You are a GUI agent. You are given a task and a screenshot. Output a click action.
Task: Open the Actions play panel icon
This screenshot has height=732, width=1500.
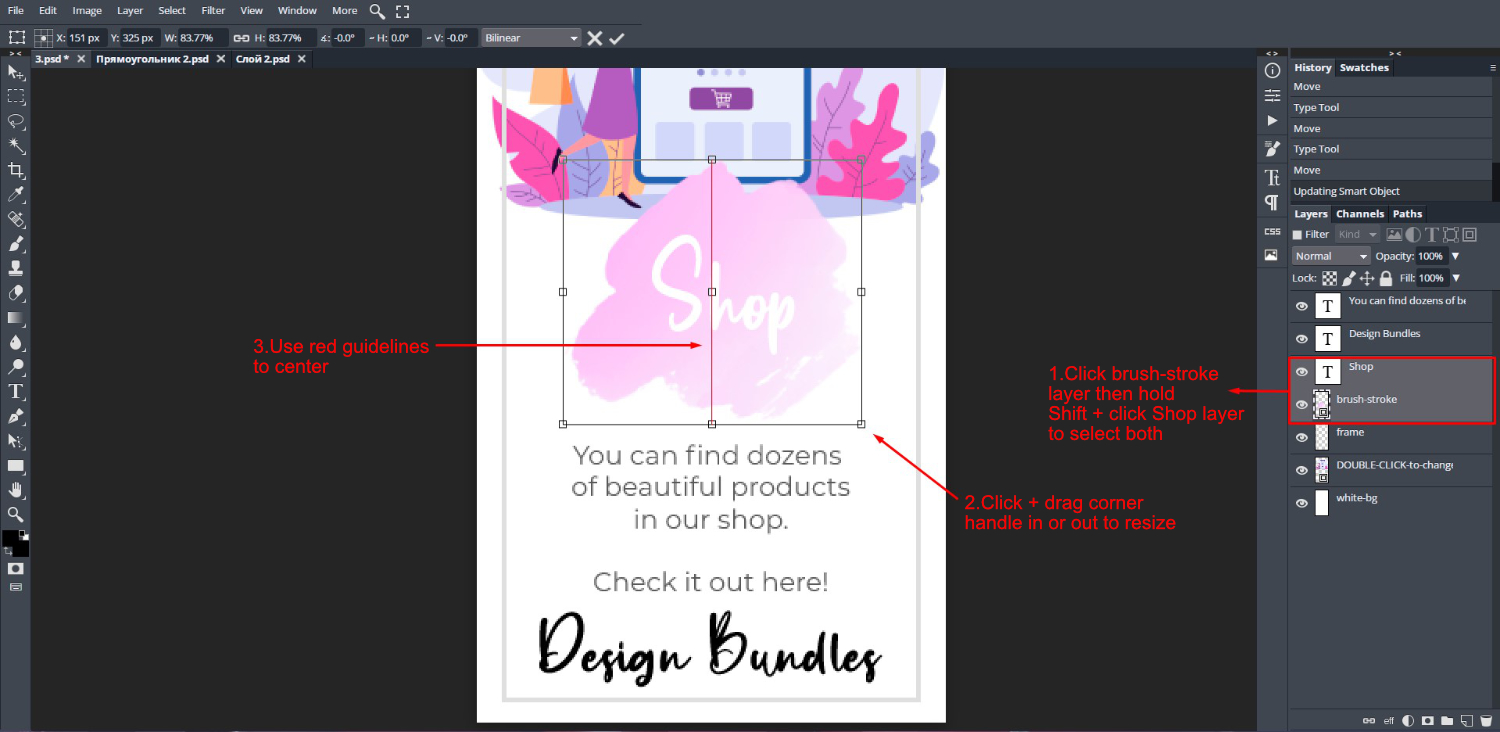[1272, 120]
